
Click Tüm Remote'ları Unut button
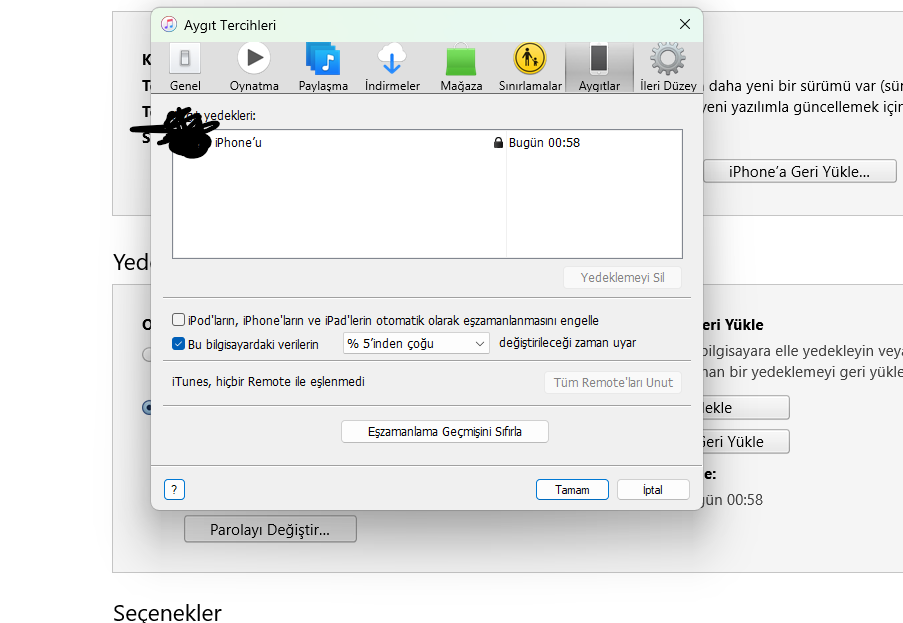coord(613,382)
